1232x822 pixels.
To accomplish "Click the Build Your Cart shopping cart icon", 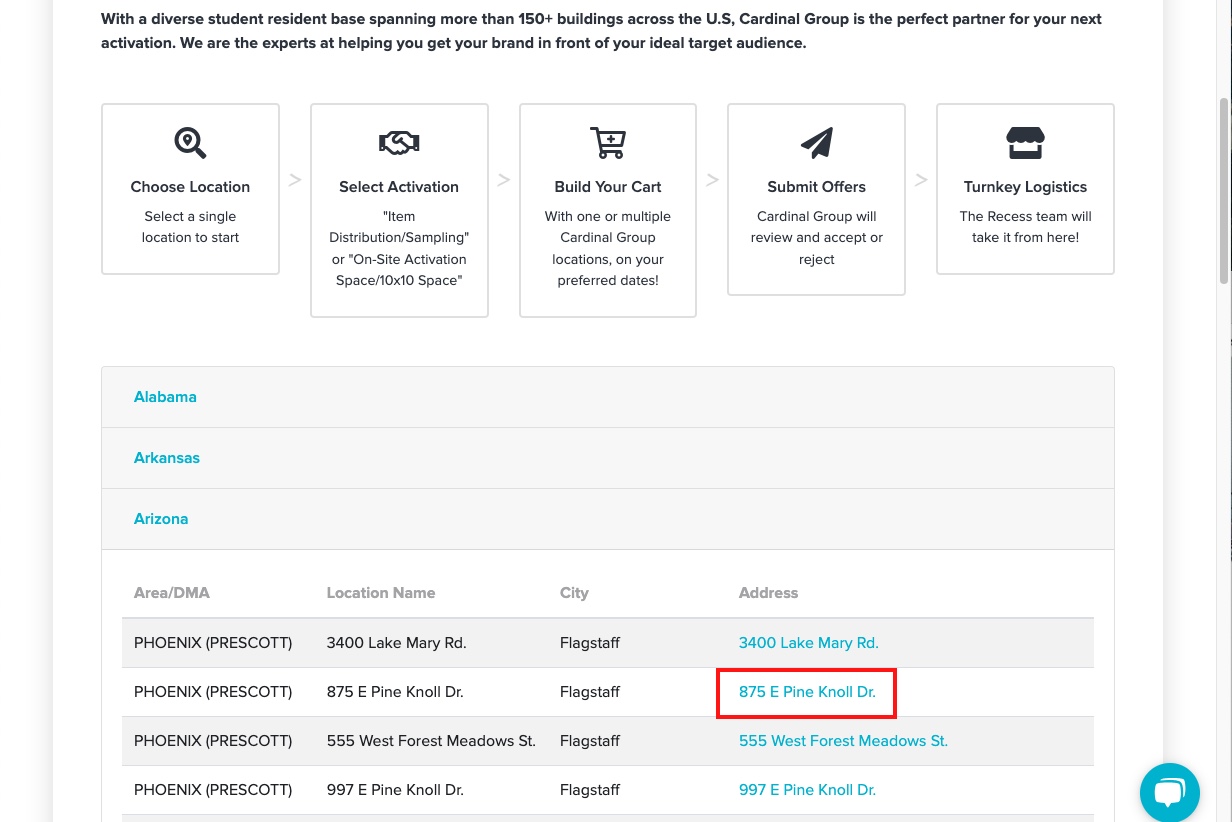I will [x=607, y=143].
